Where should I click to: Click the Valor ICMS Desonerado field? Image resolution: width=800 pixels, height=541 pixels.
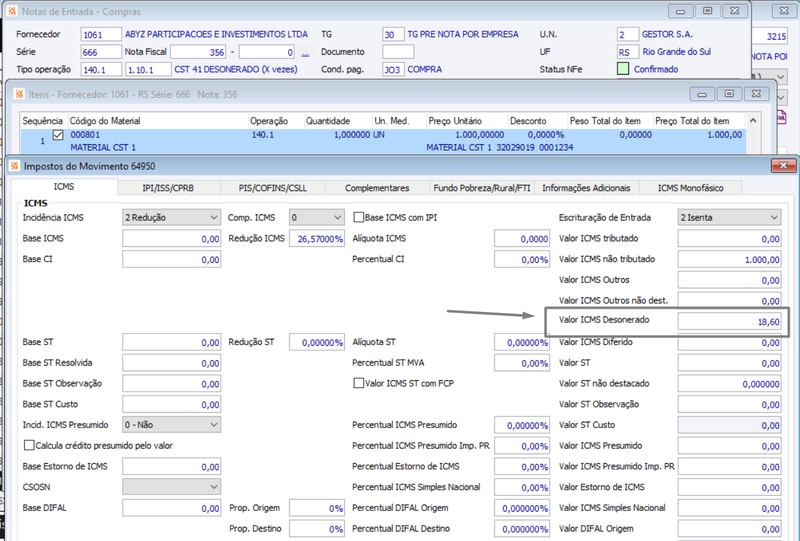point(729,322)
